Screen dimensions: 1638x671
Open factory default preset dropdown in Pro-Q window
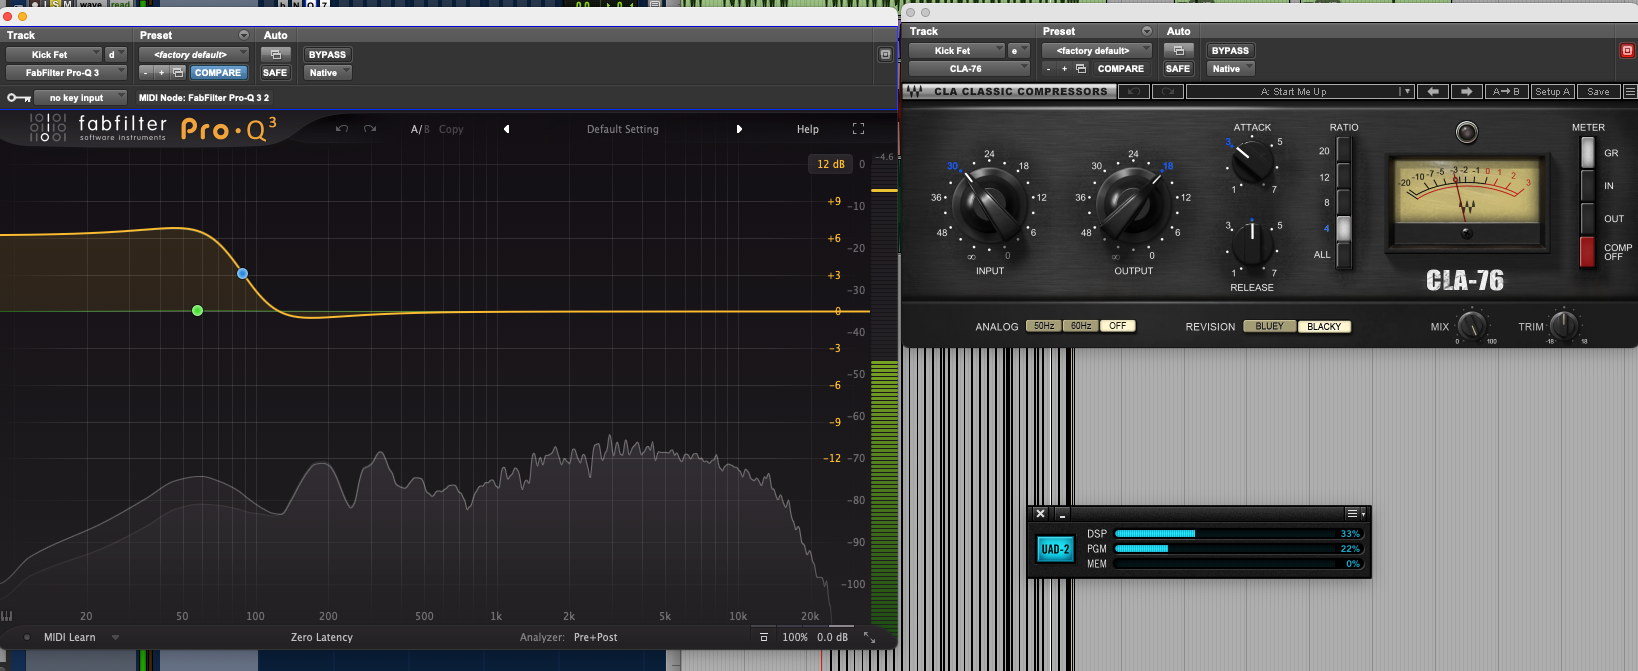pyautogui.click(x=195, y=55)
